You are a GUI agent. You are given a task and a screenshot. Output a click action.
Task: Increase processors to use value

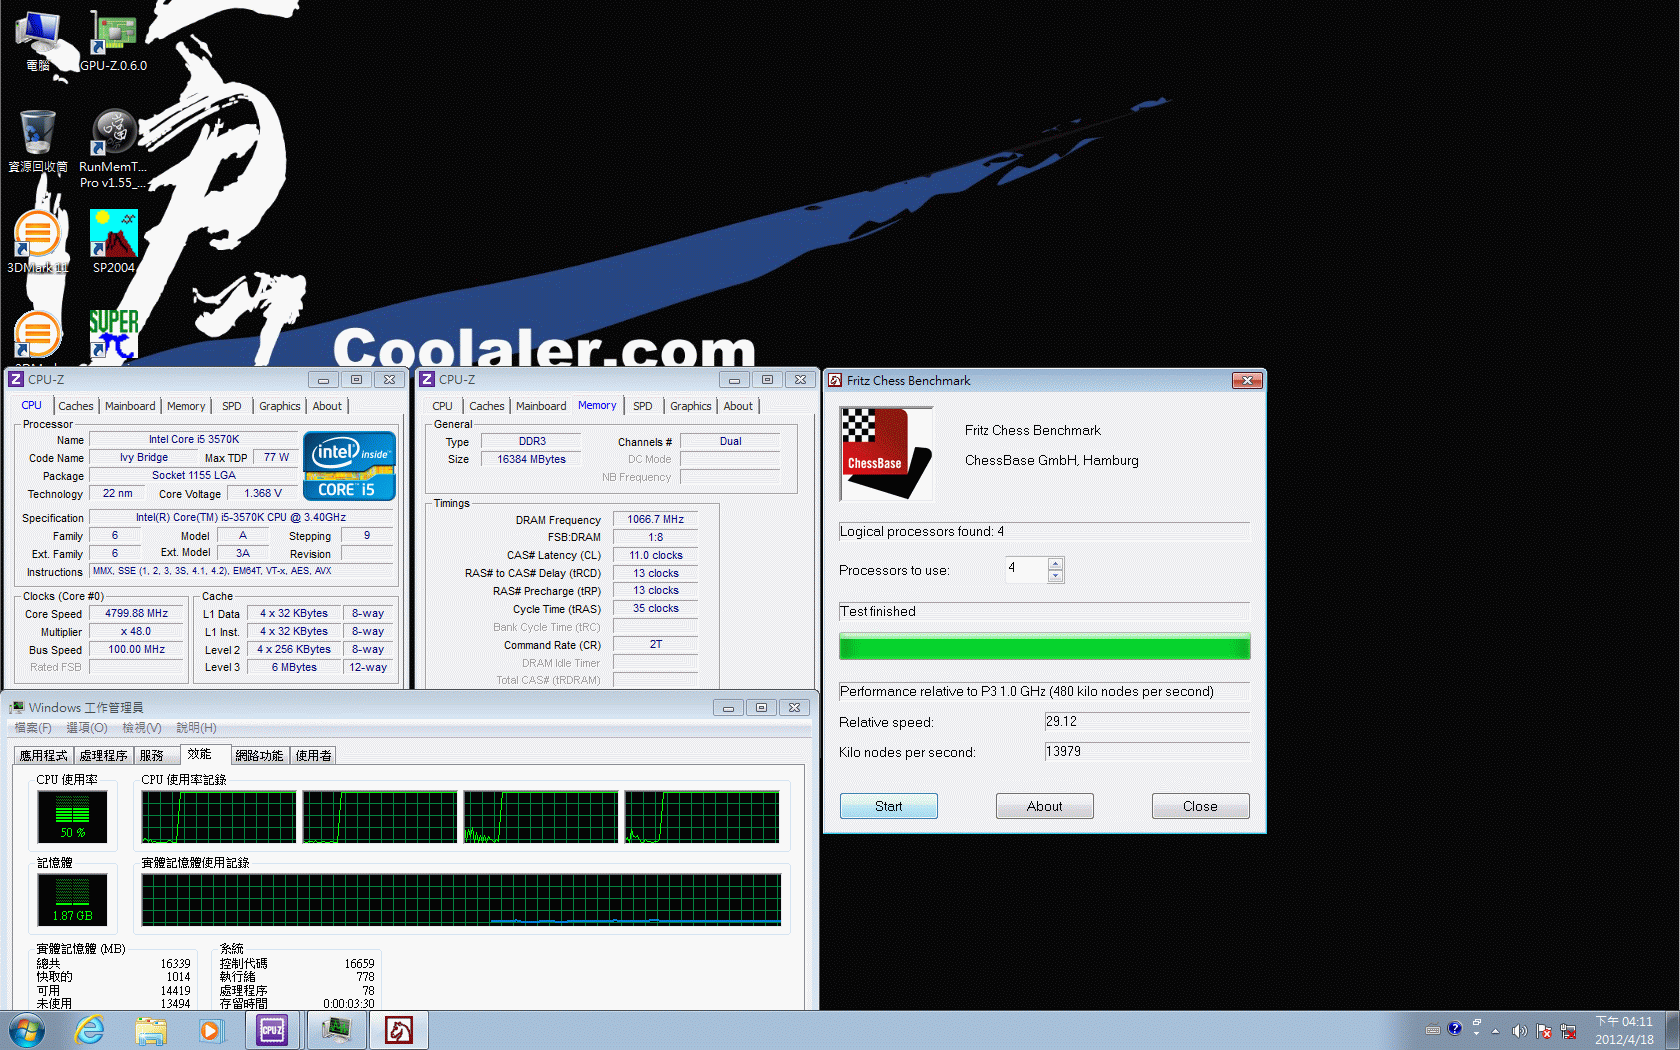pos(1055,564)
